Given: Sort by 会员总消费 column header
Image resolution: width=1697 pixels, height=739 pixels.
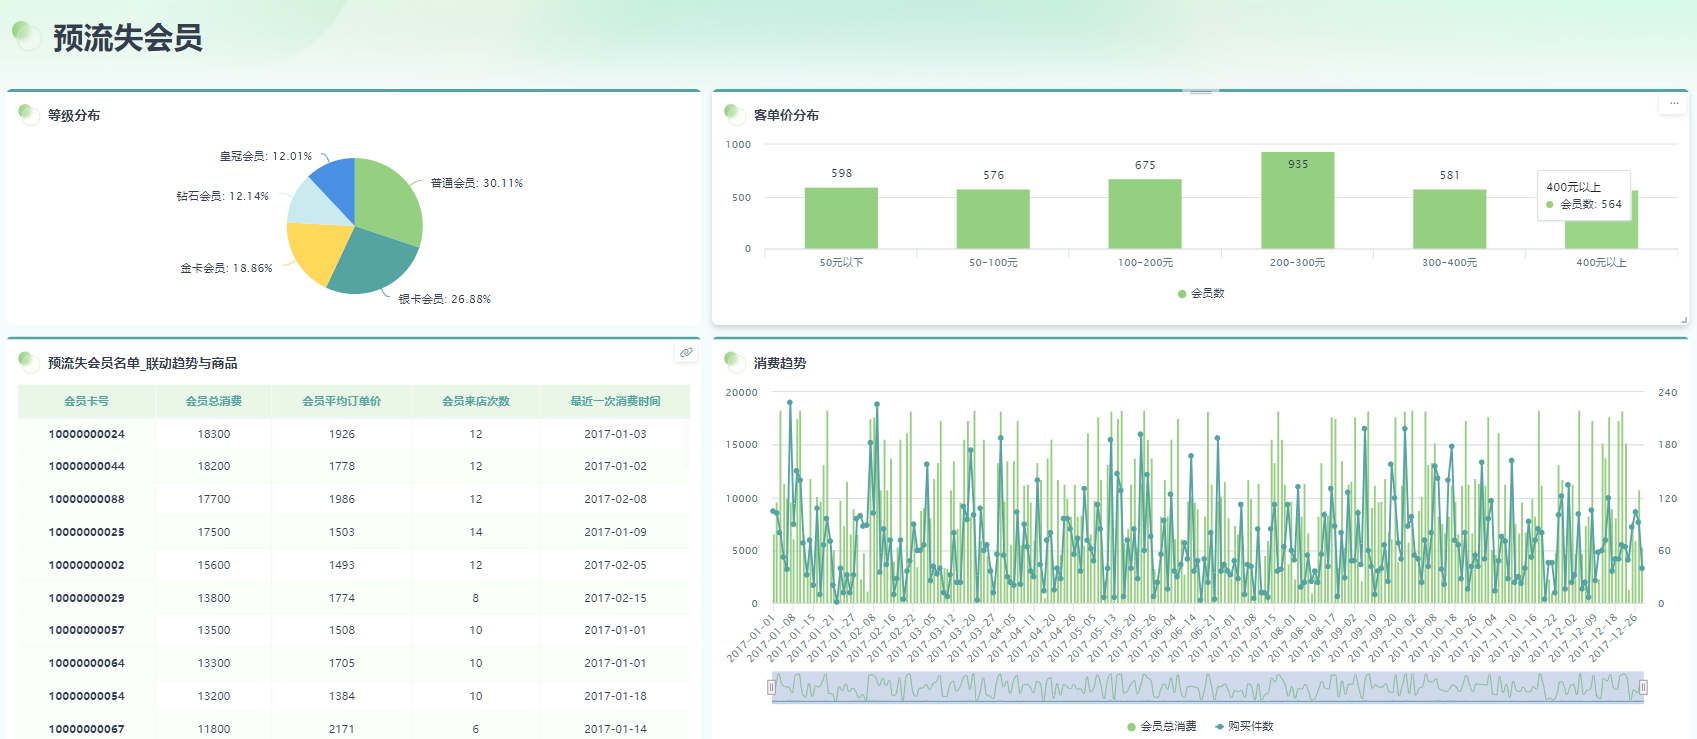Looking at the screenshot, I should (x=214, y=401).
